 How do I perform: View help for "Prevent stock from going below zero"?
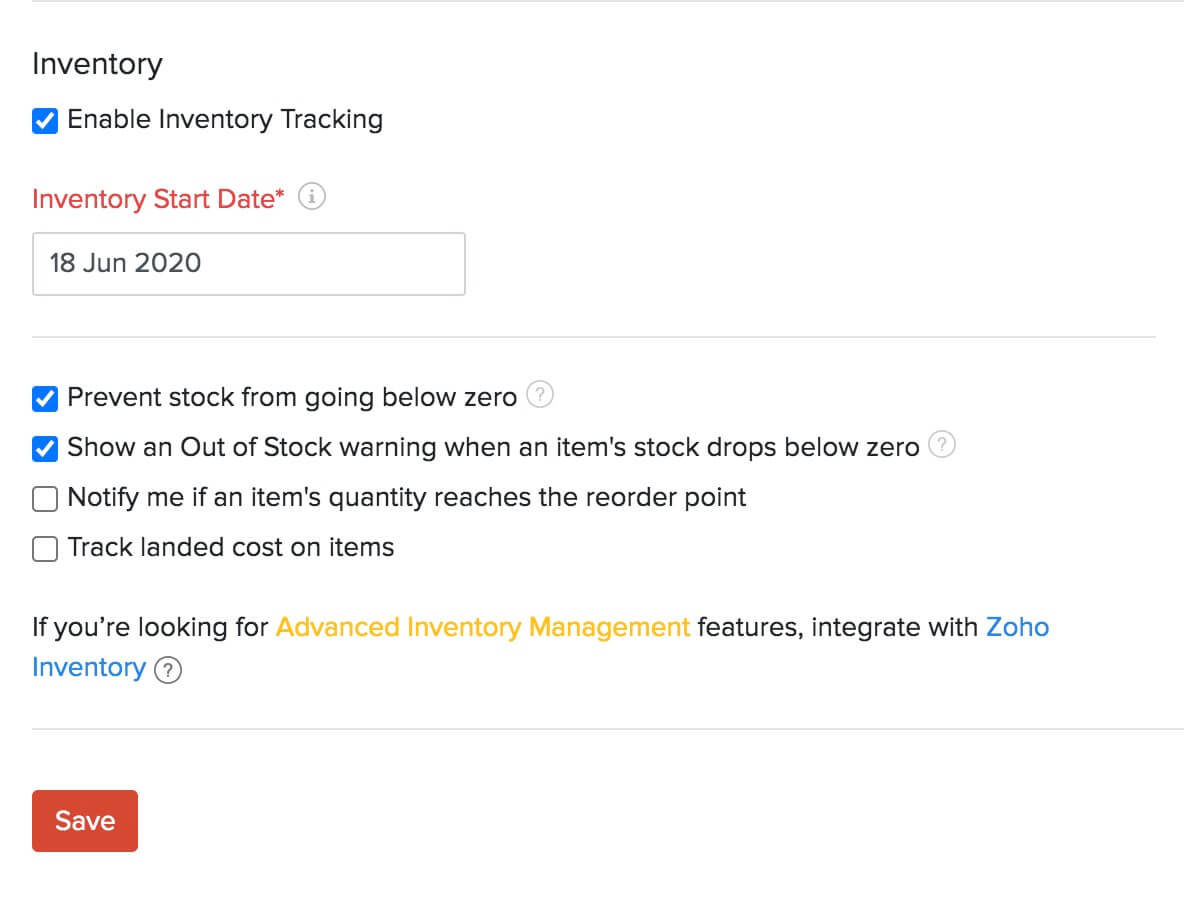(x=539, y=395)
